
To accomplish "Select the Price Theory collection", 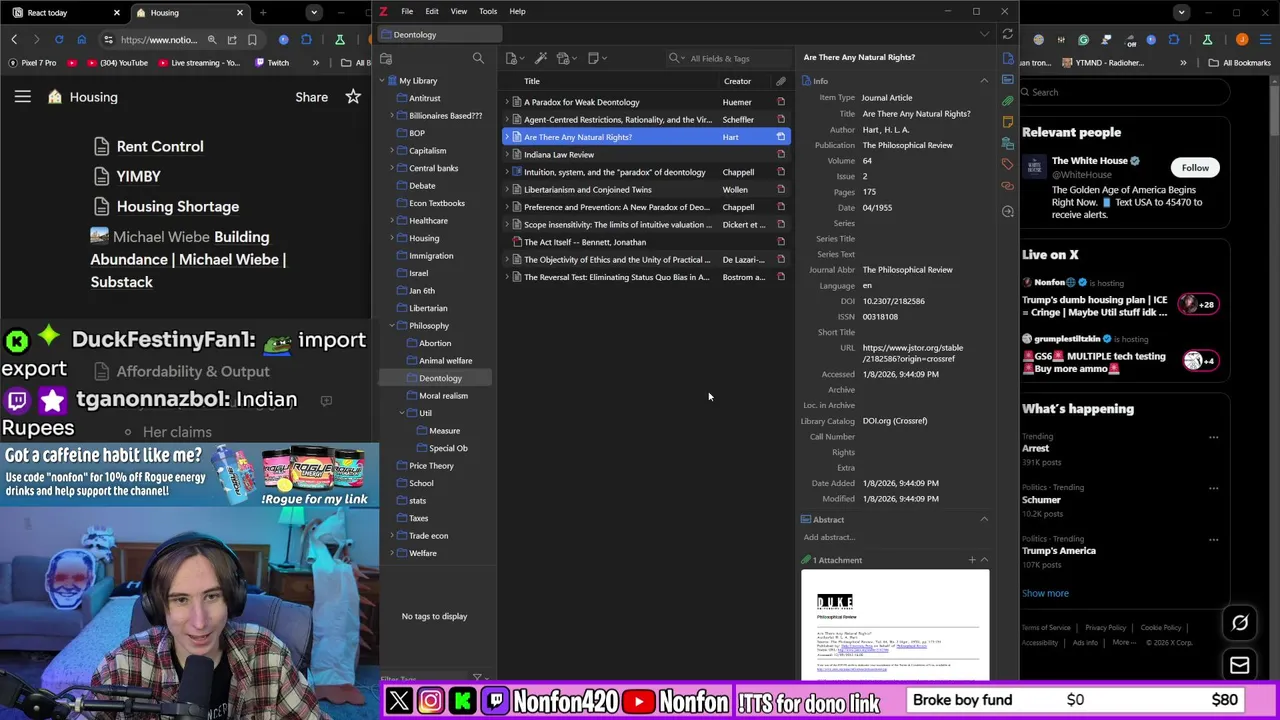I will click(x=431, y=466).
